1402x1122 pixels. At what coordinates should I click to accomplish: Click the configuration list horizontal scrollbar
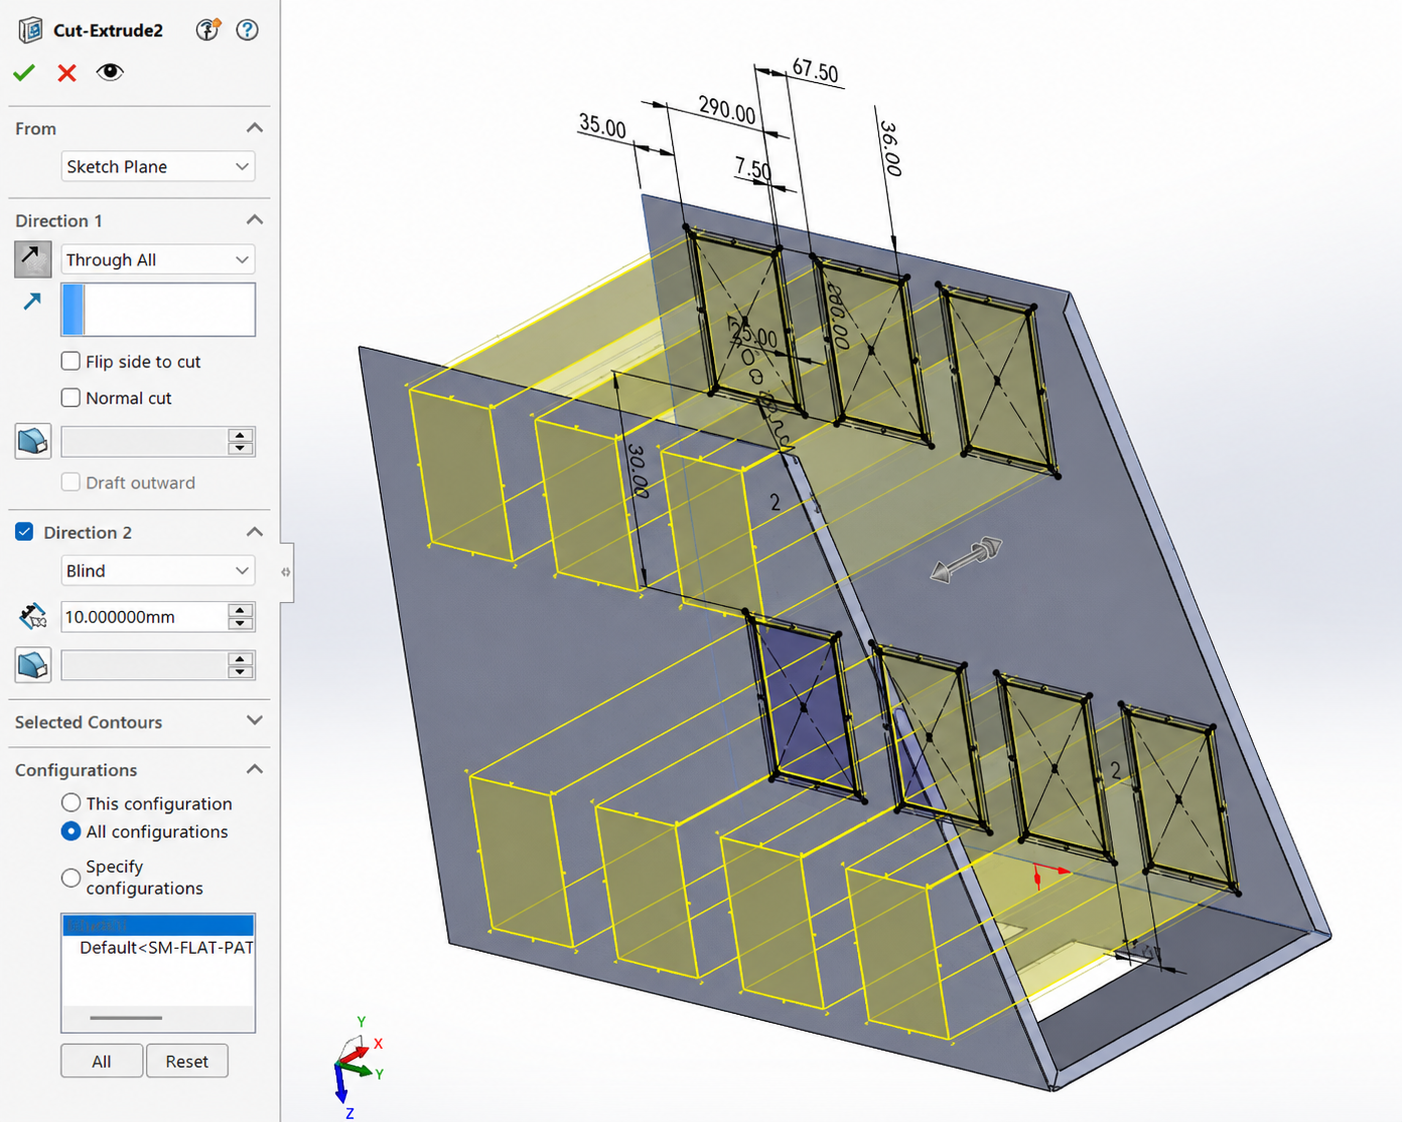coord(126,1018)
